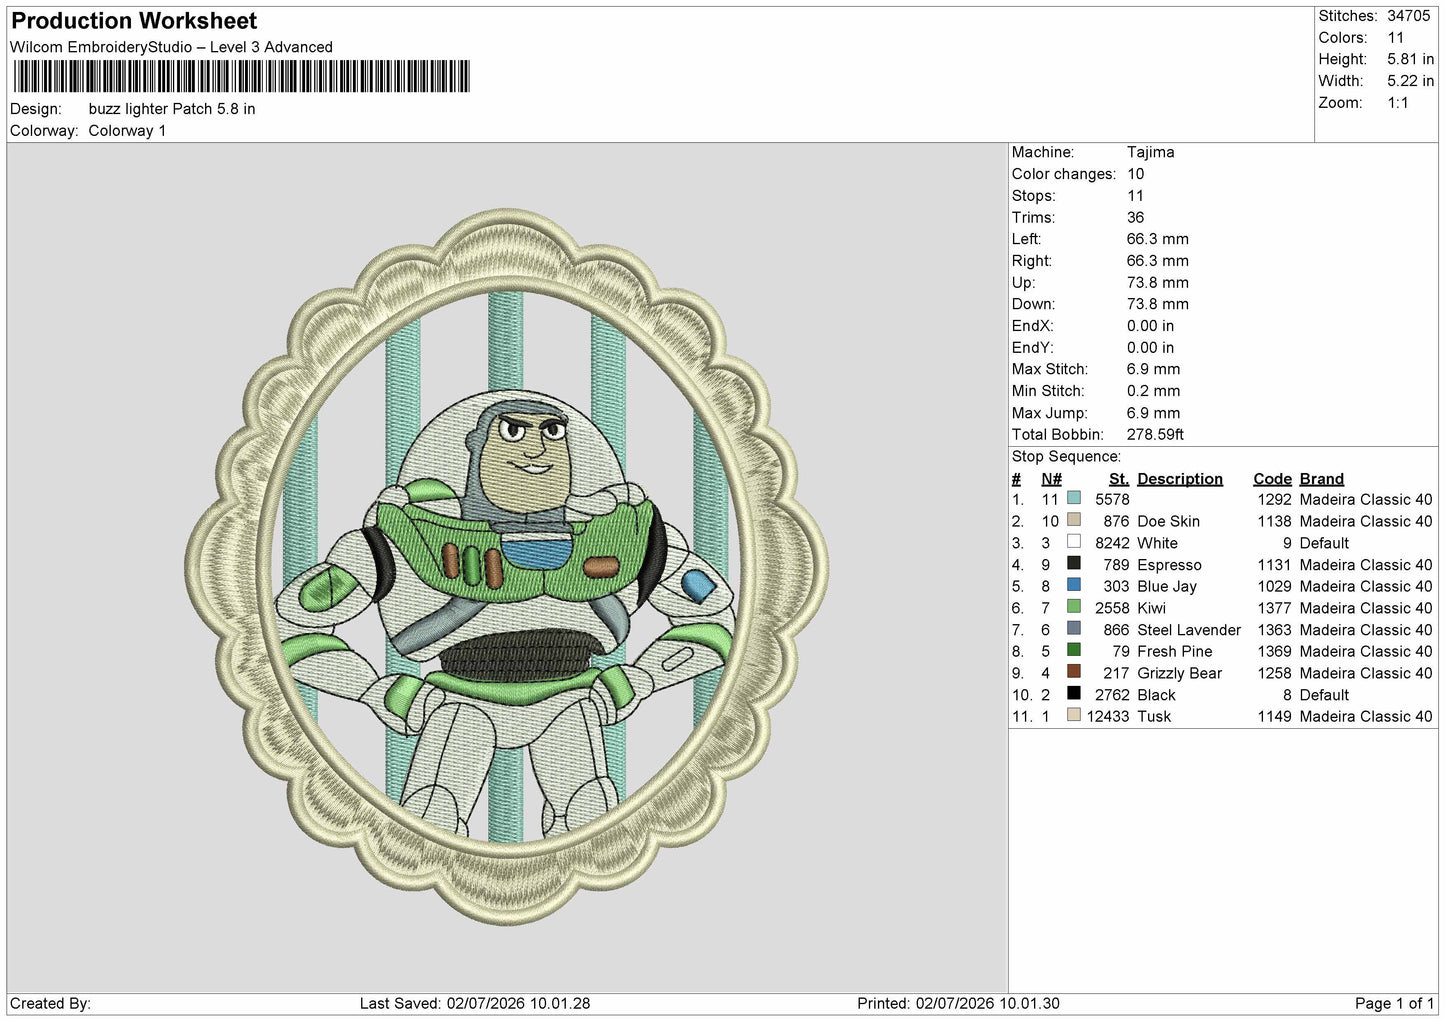Click code 1029 for Blue Jay

(x=1274, y=587)
